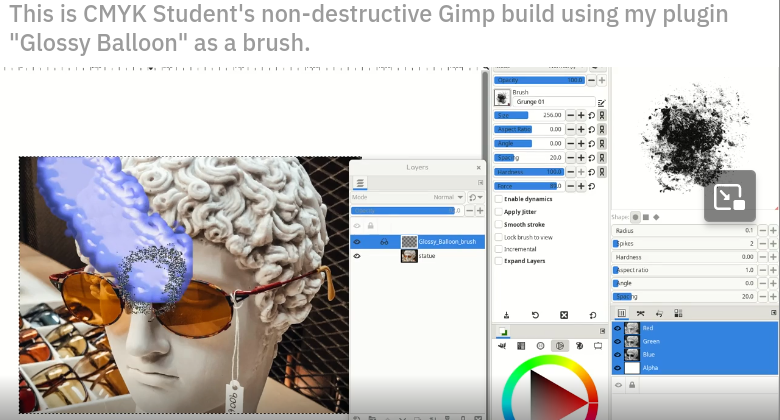Switch to the Undo History tab

[x=659, y=313]
